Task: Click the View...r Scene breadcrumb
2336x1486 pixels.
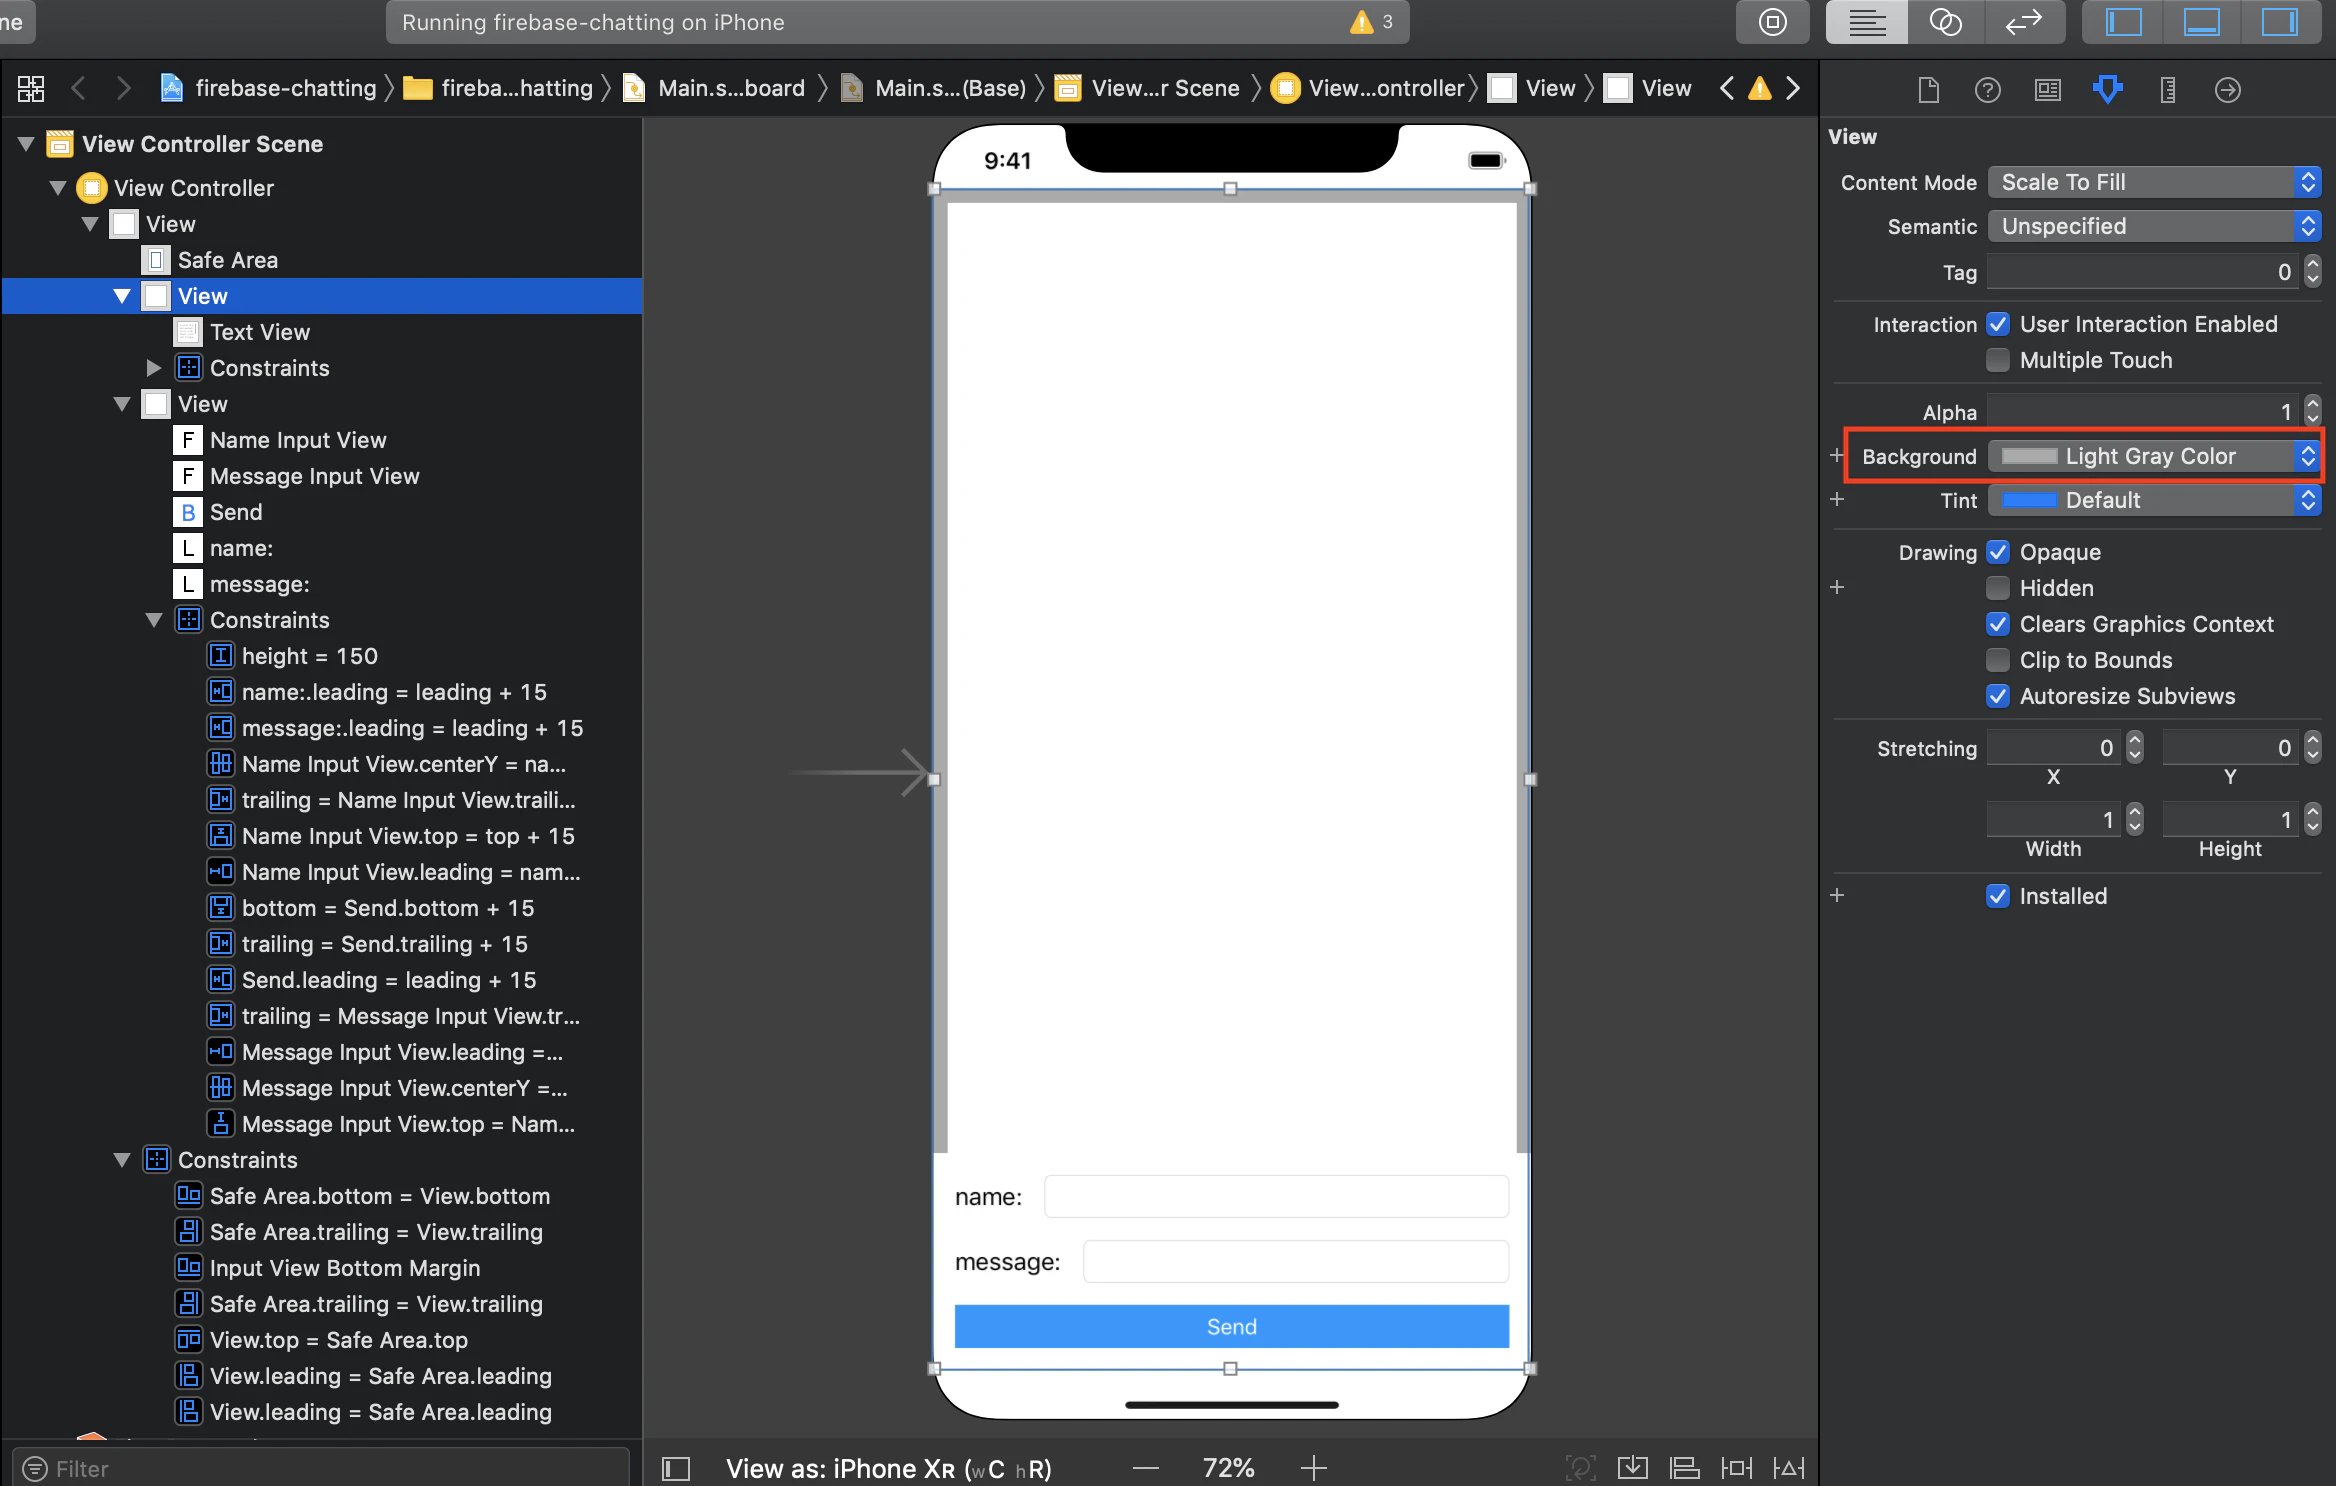Action: click(1148, 88)
